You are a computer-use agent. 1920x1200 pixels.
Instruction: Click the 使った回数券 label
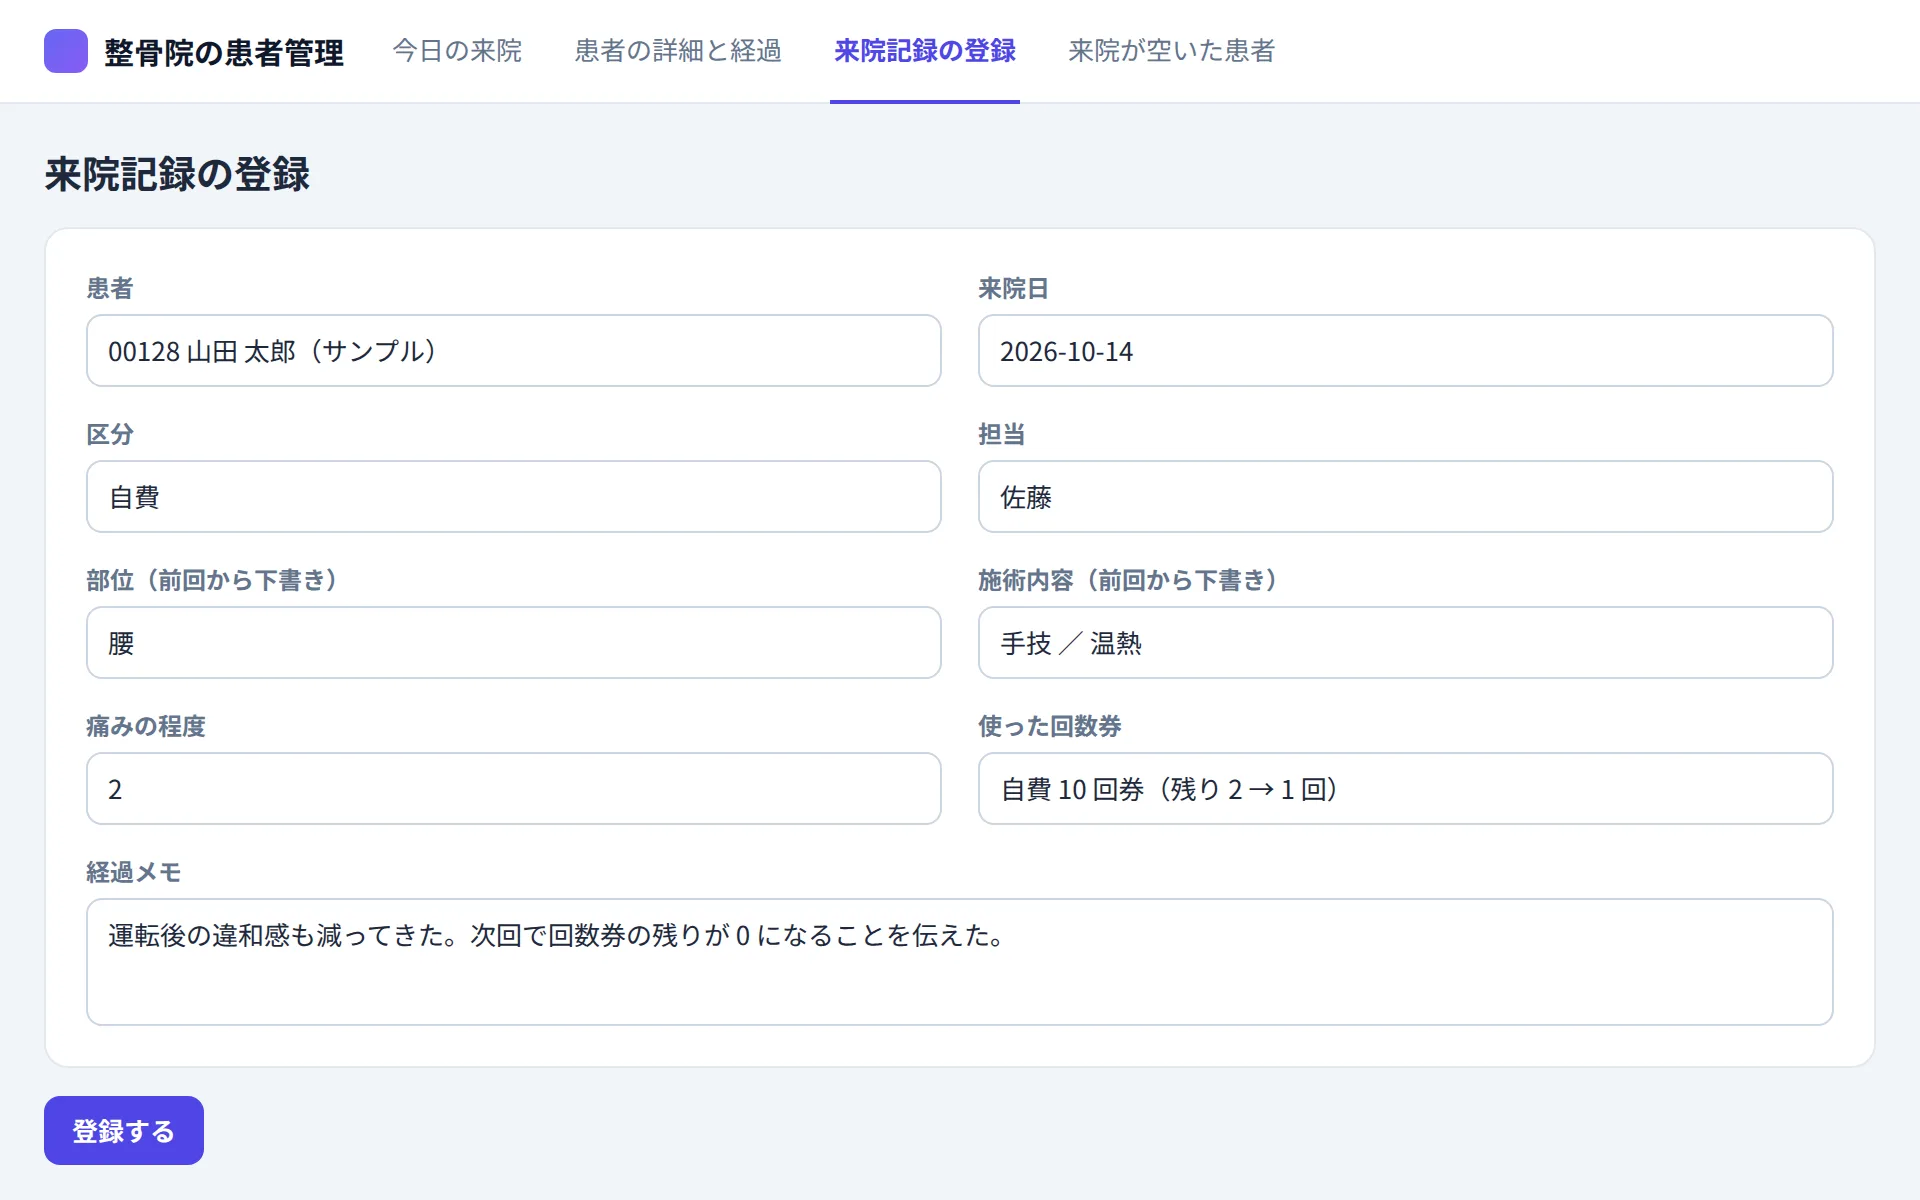1050,726
